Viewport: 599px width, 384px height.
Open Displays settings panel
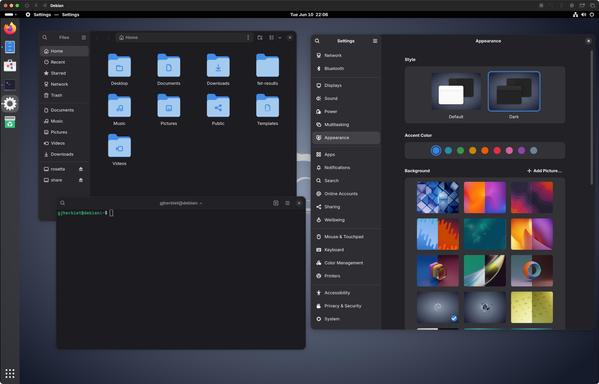[346, 85]
